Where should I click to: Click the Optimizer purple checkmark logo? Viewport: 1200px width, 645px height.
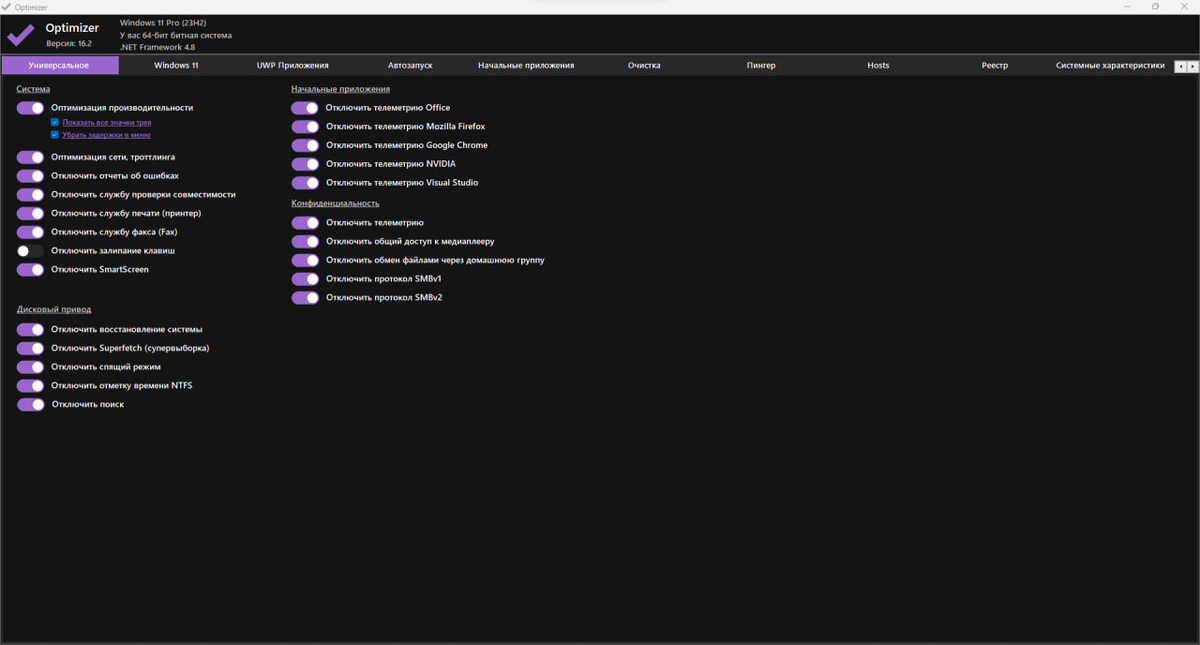coord(20,35)
